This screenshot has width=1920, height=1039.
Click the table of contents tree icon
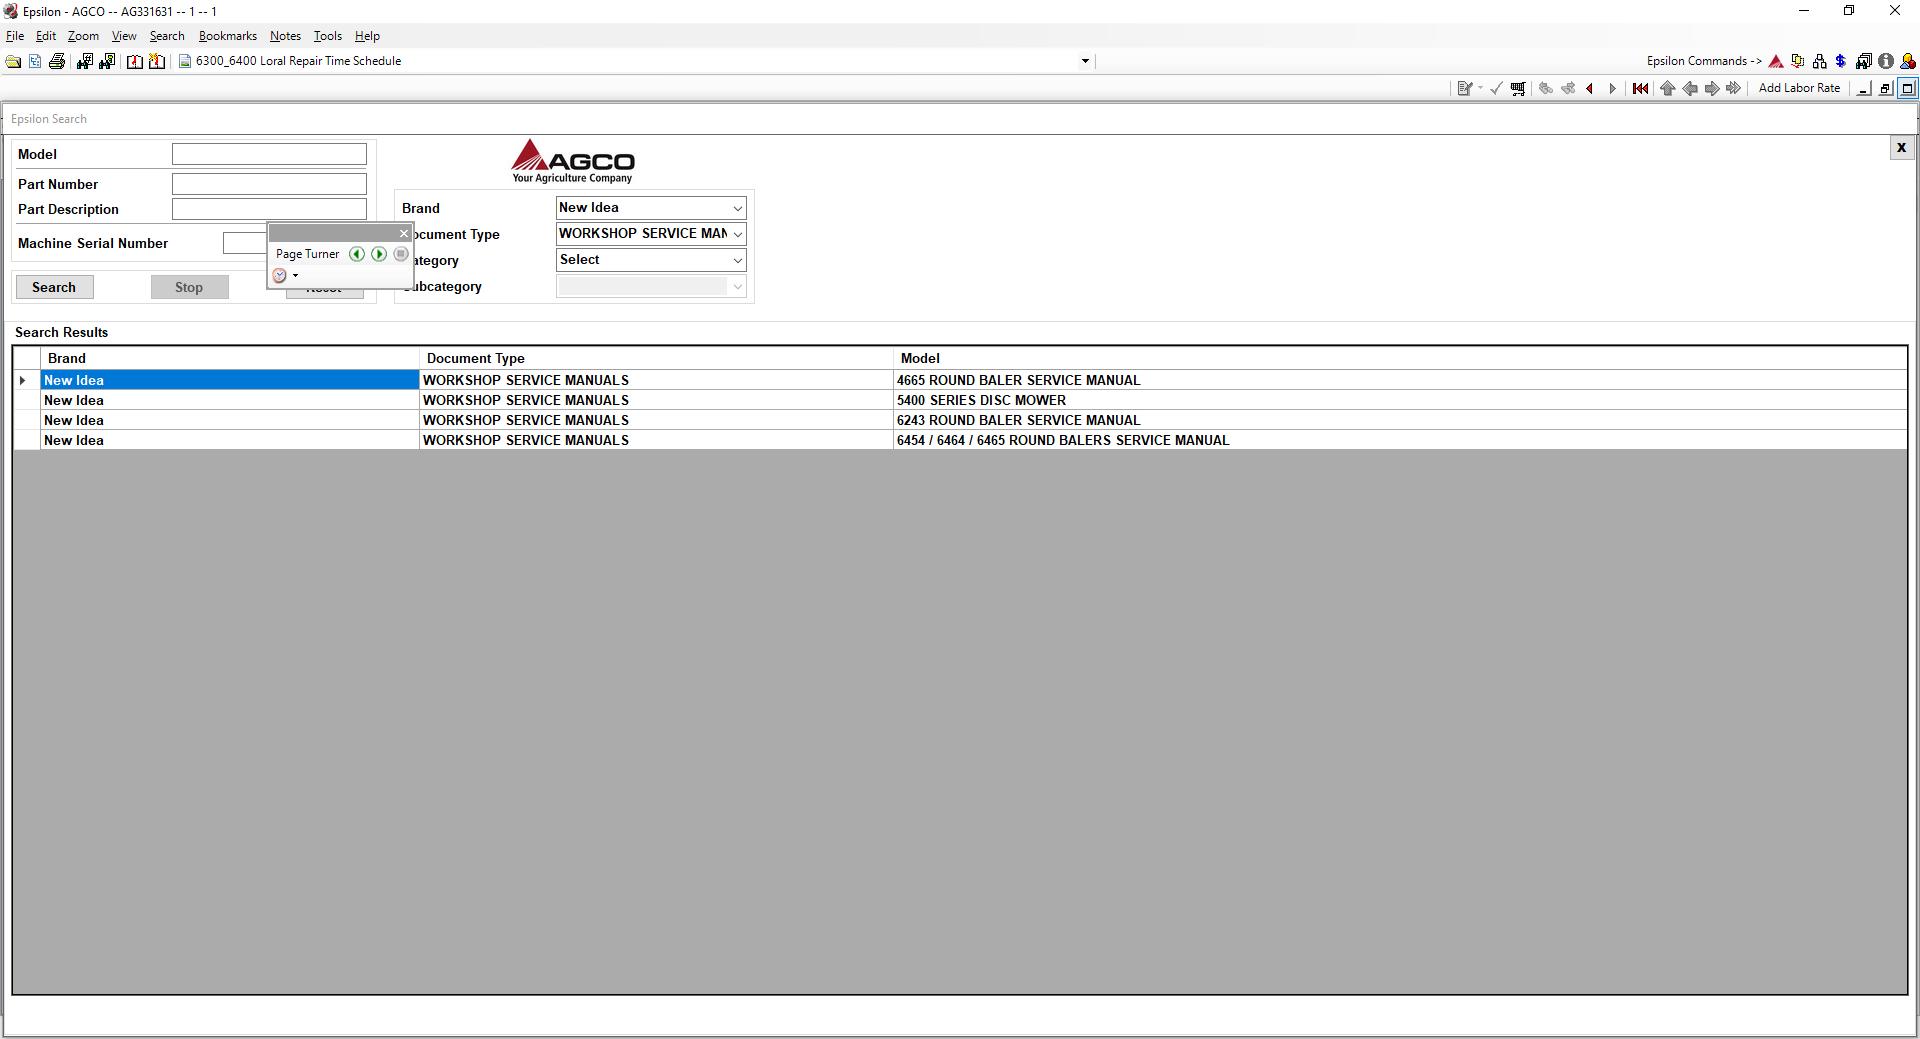coord(35,61)
